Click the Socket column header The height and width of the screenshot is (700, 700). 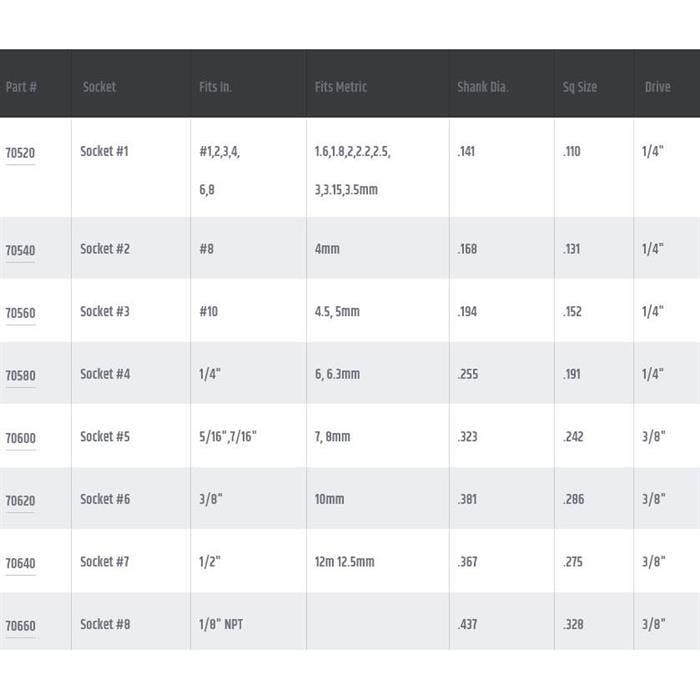99,87
